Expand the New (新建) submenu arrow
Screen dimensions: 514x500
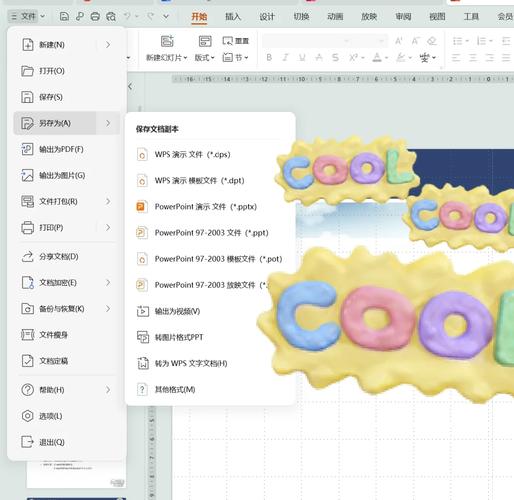pos(108,45)
